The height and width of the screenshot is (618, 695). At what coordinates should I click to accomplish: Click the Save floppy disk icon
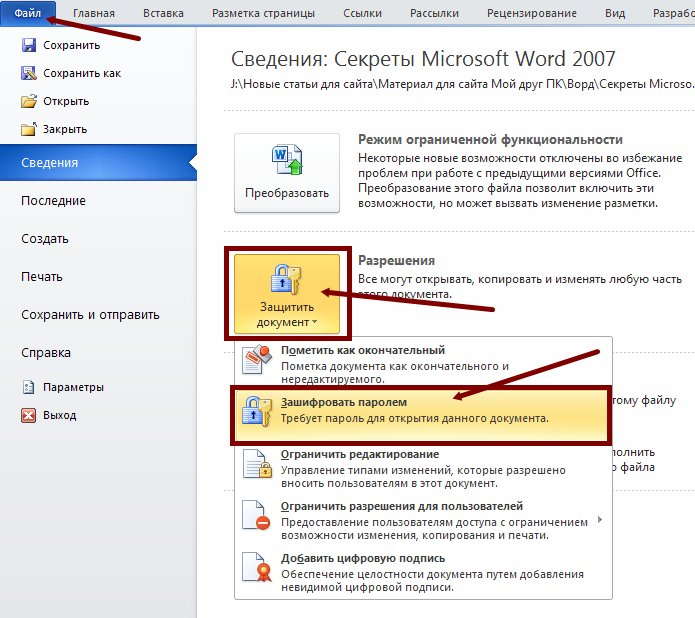pos(29,45)
